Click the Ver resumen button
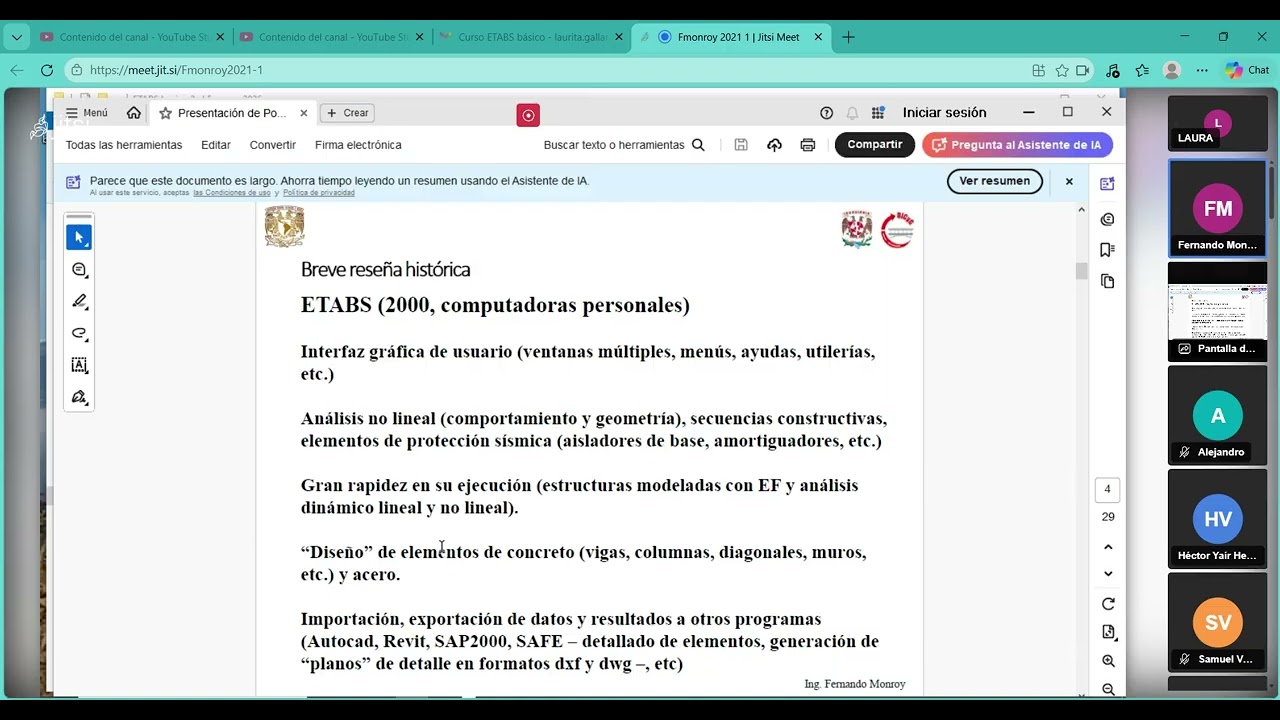 pyautogui.click(x=995, y=181)
